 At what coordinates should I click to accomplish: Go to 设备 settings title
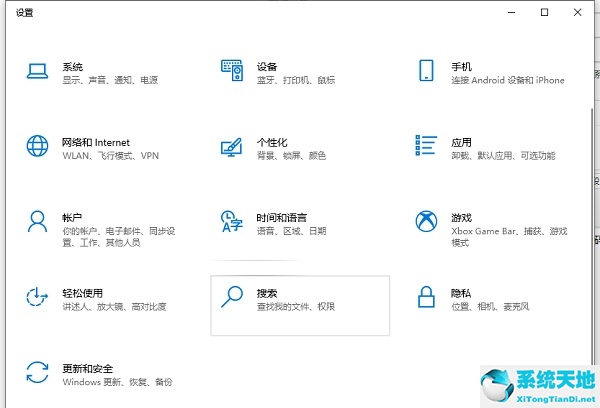267,67
